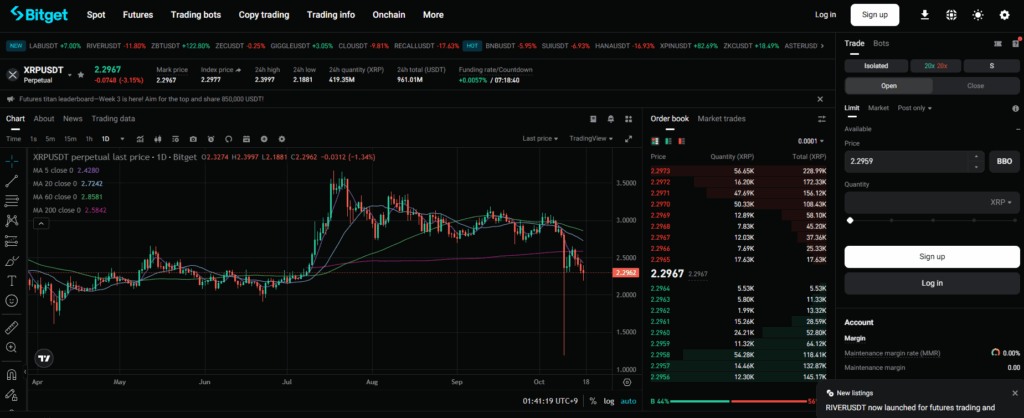The width and height of the screenshot is (1024, 418).
Task: Open the Copy trading menu
Action: (264, 15)
